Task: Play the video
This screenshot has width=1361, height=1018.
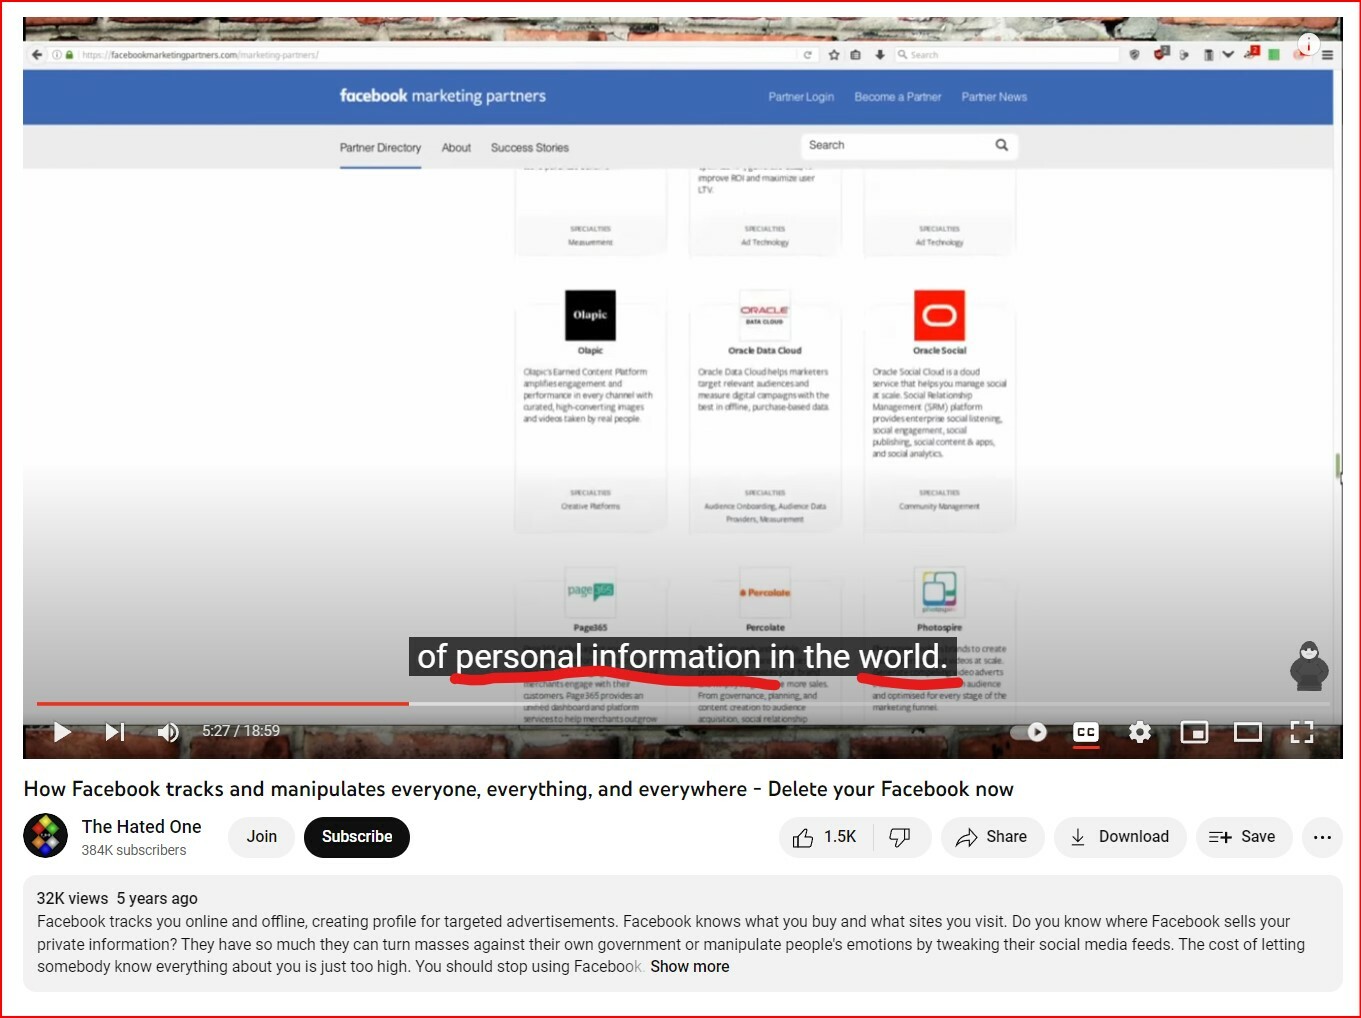Action: click(62, 732)
